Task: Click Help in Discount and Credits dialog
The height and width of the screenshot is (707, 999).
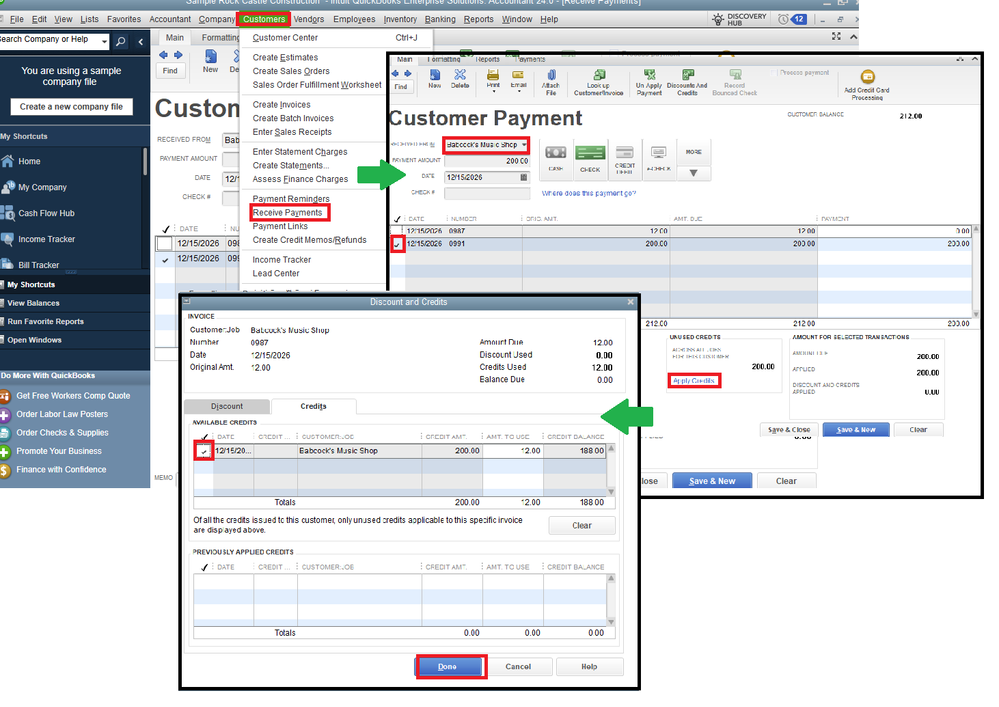Action: (589, 667)
